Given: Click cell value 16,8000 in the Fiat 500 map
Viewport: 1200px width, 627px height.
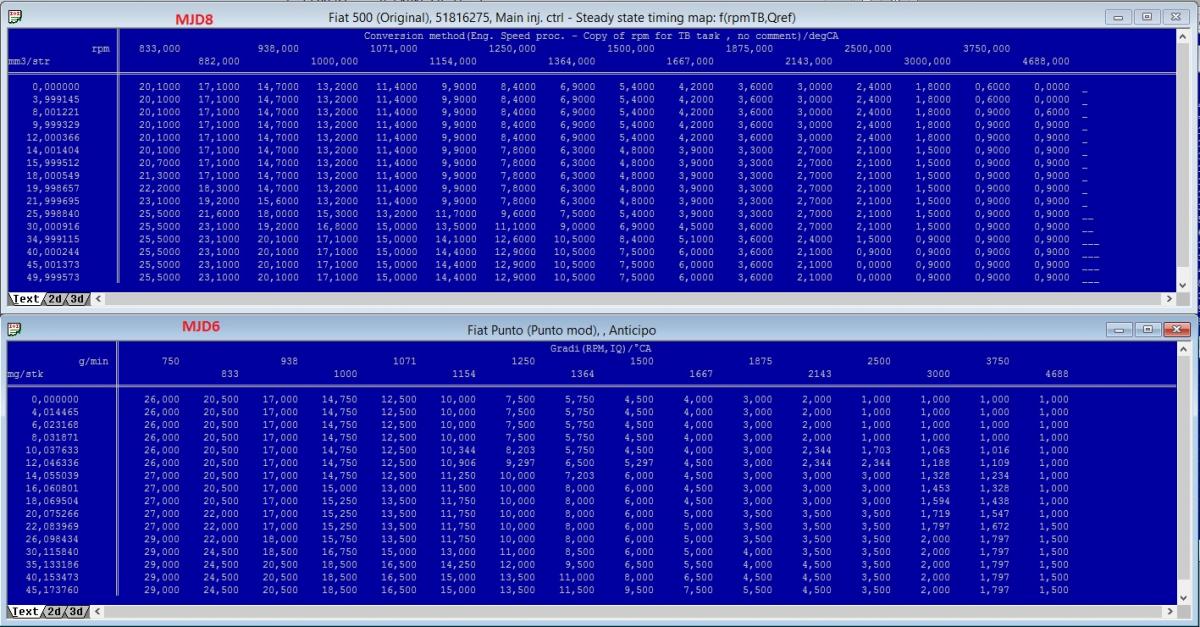Looking at the screenshot, I should (x=337, y=227).
